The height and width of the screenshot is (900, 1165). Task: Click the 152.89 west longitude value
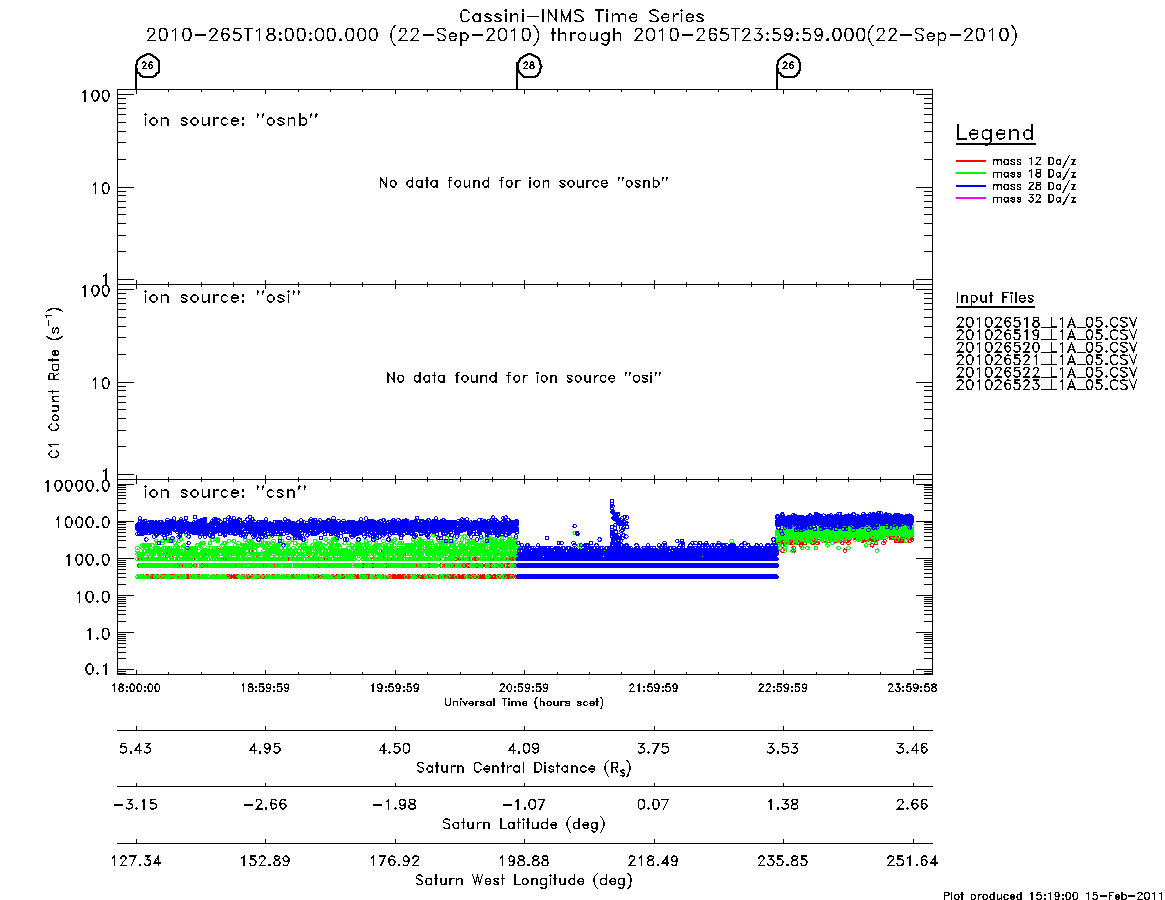[x=265, y=861]
